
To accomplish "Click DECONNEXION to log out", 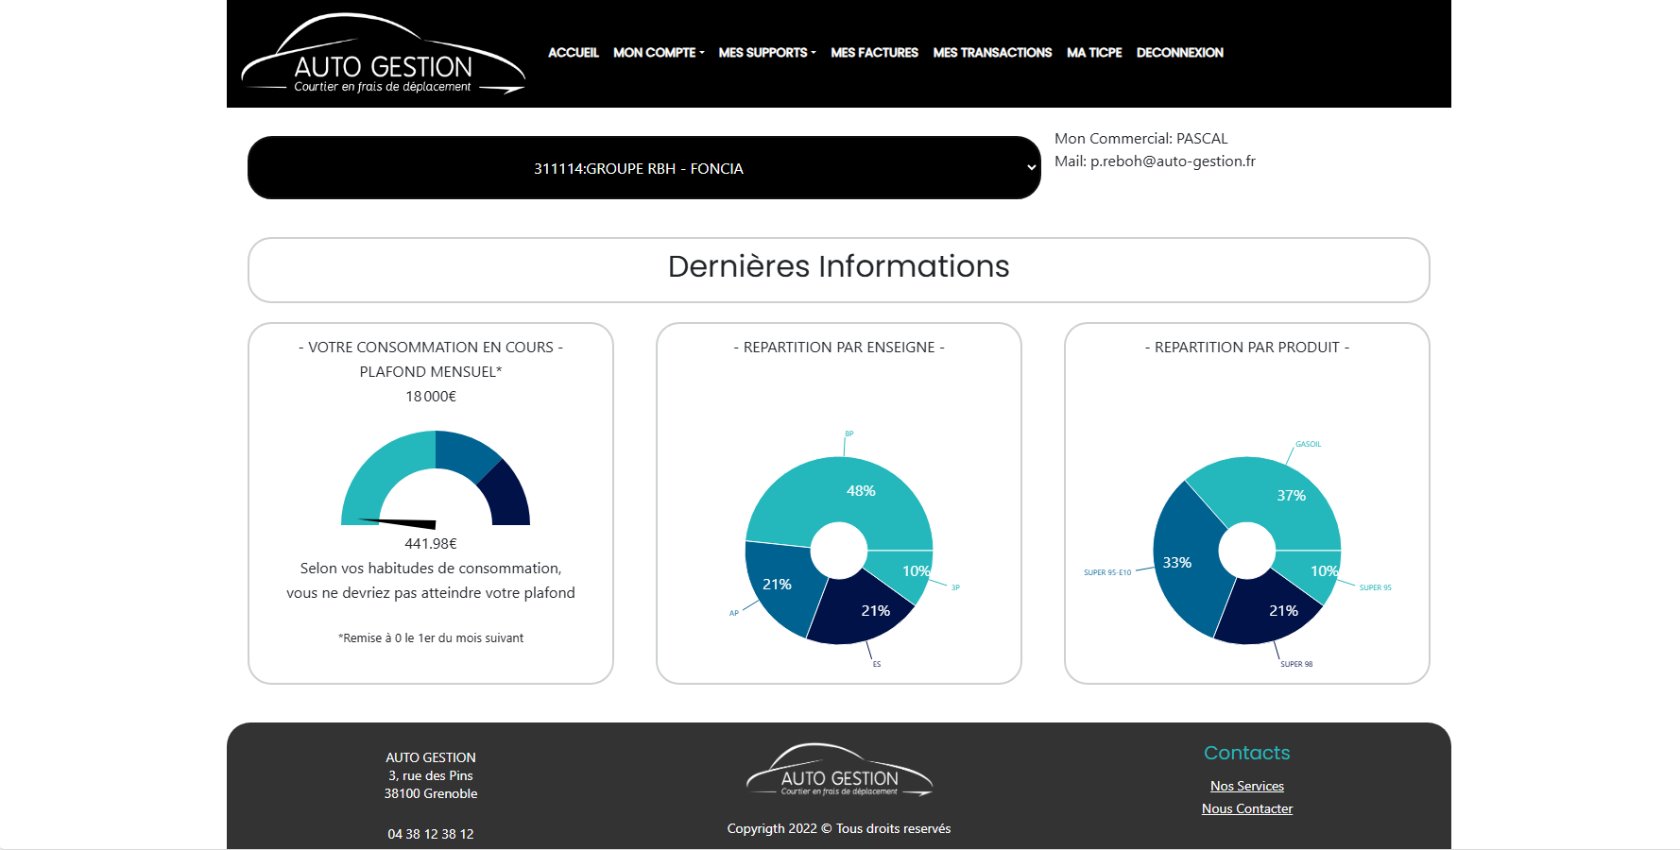I will click(1180, 52).
